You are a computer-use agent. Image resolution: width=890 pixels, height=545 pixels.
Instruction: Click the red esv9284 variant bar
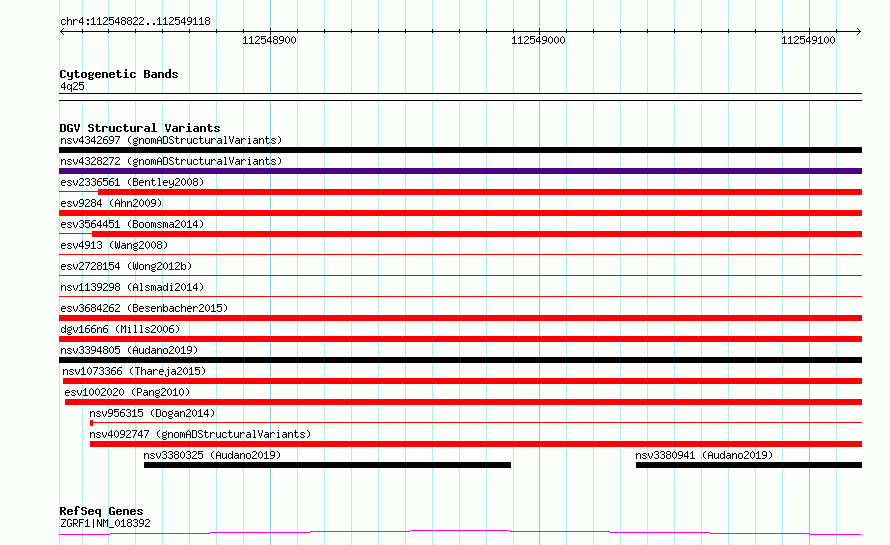(460, 213)
